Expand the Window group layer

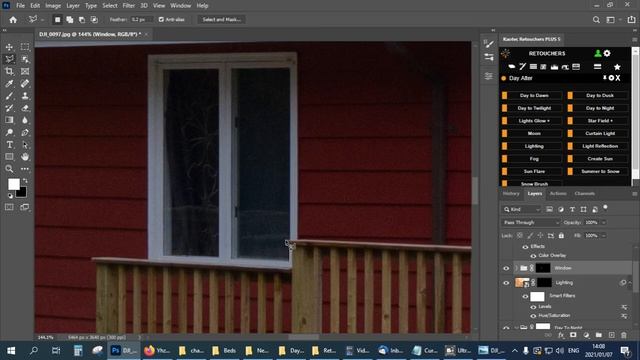(516, 268)
